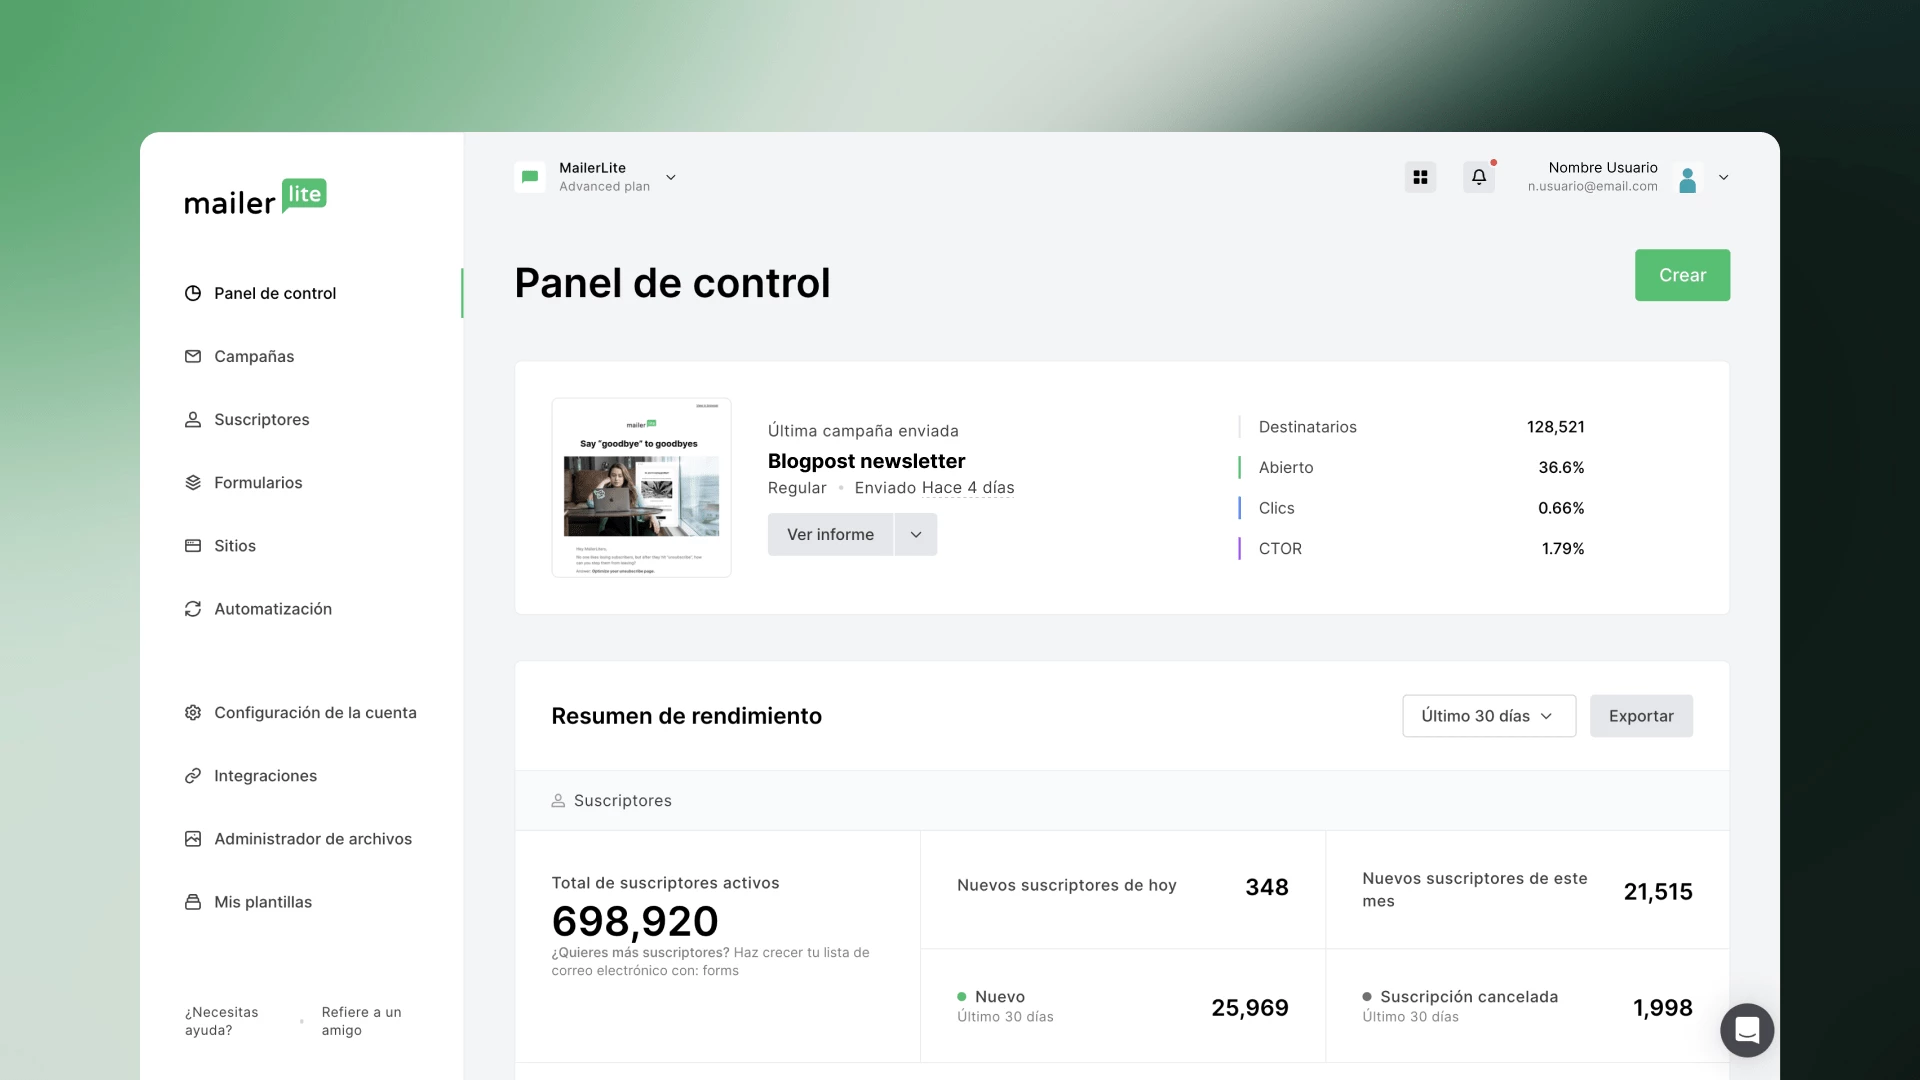Go to Campañas in the sidebar
This screenshot has width=1920, height=1080.
pos(254,357)
